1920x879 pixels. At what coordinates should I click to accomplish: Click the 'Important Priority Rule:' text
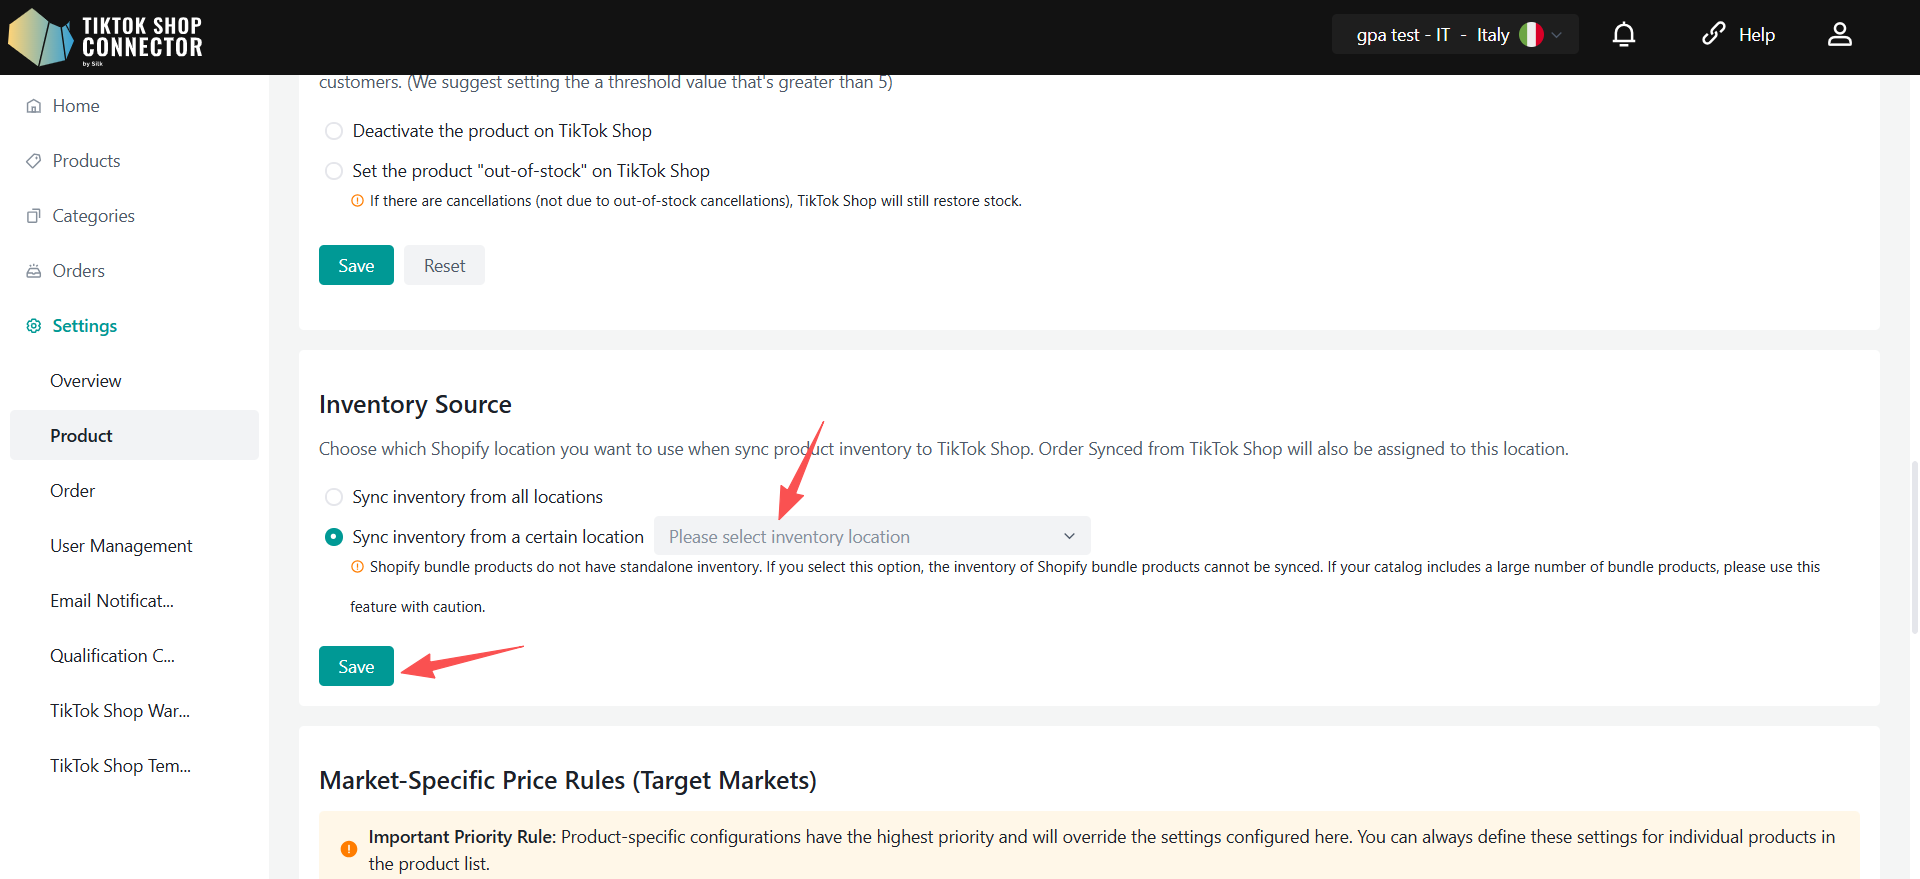coord(462,837)
